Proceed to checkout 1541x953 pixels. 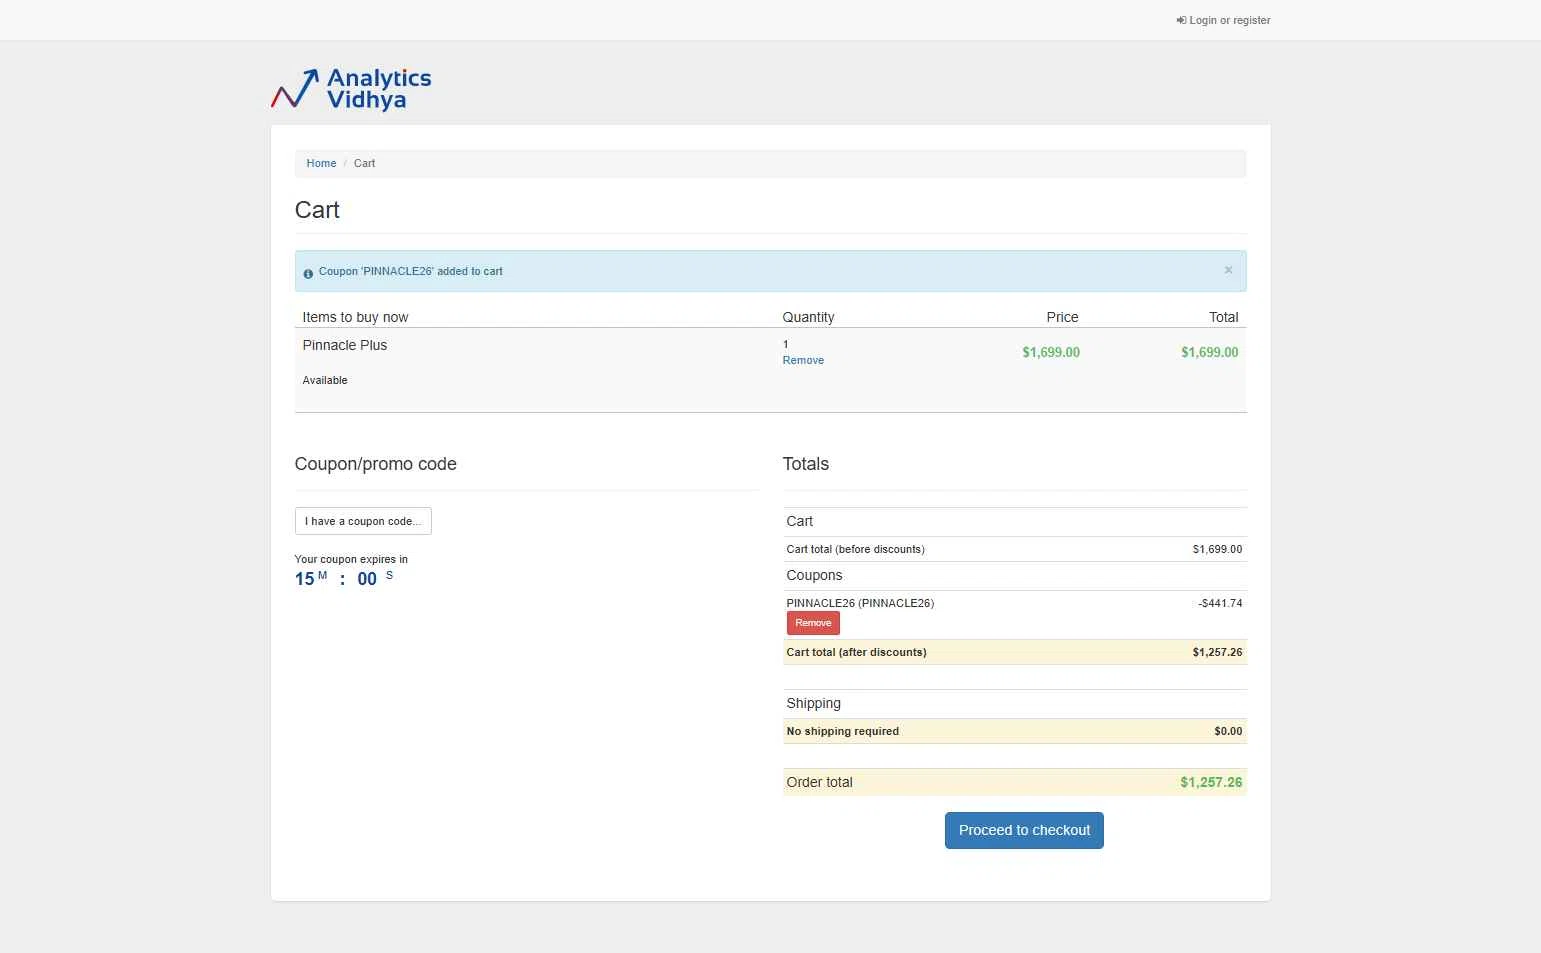click(x=1024, y=830)
